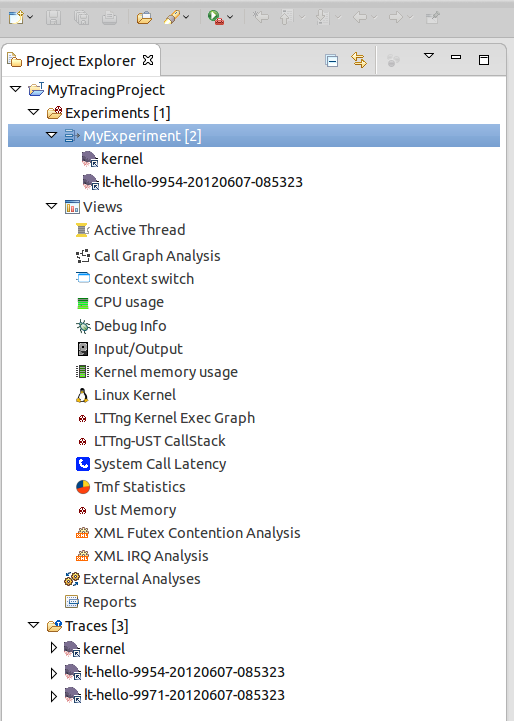Open XML Futex Contention Analysis

click(188, 533)
